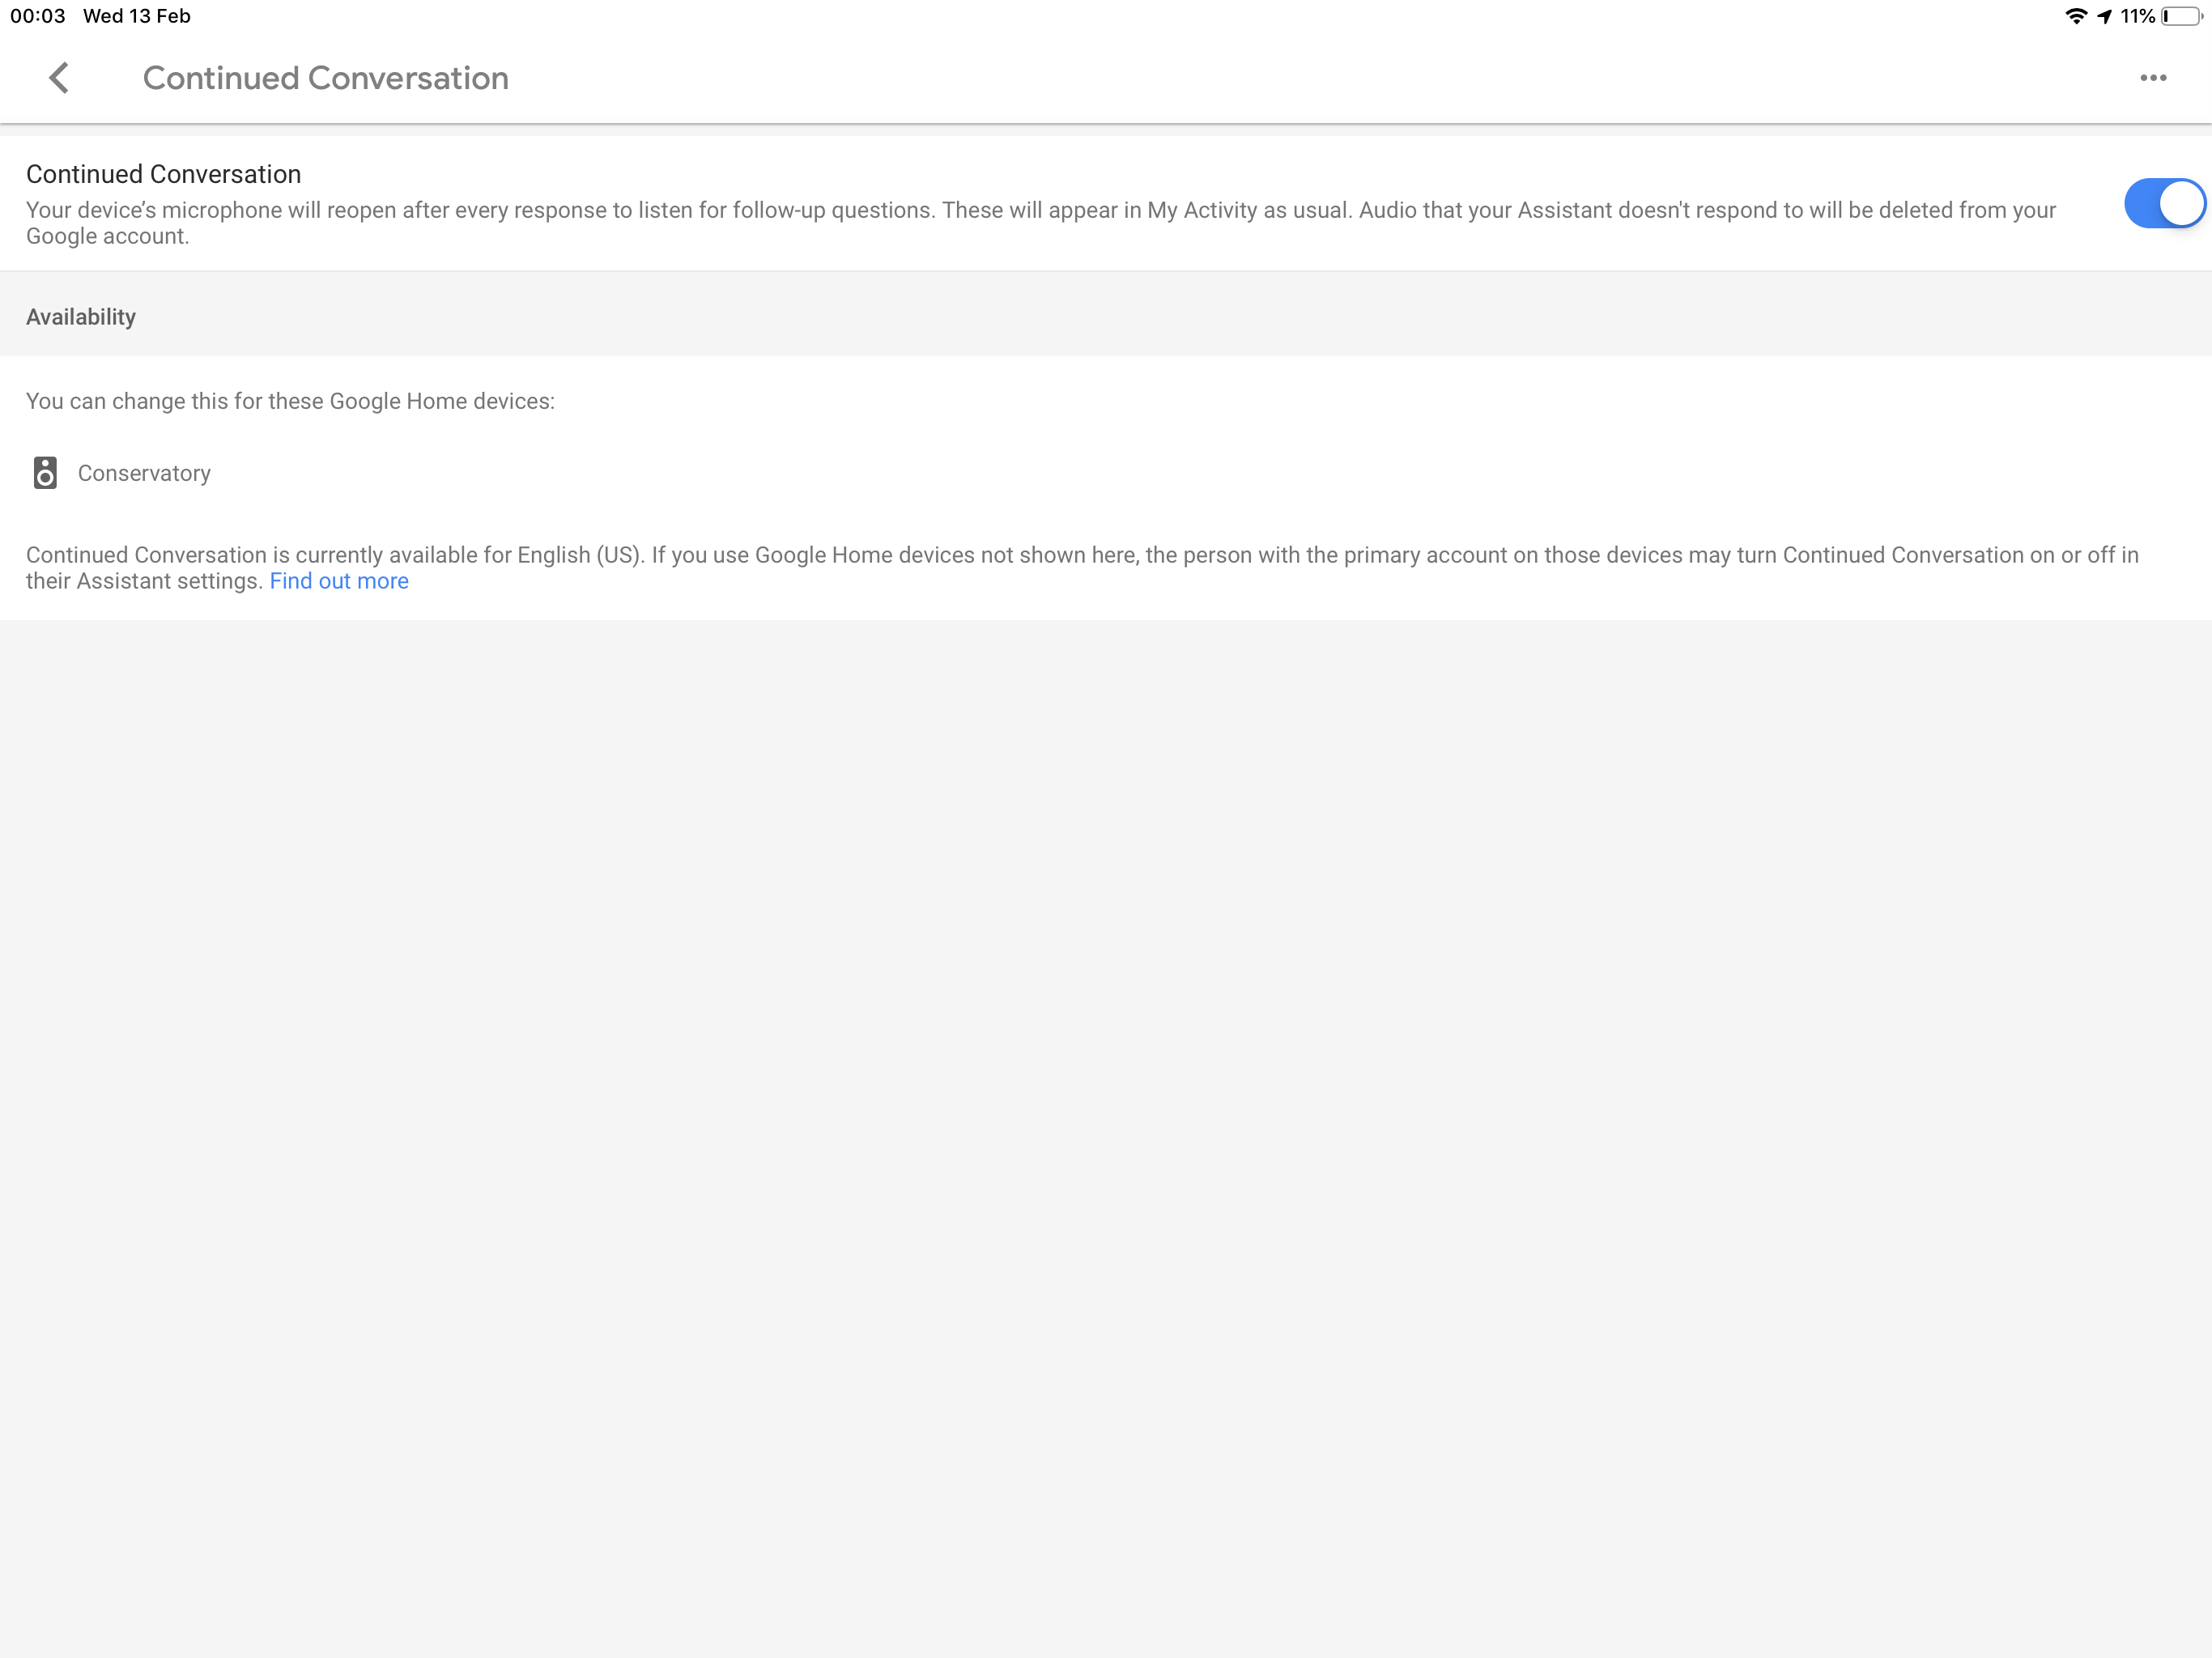Click the Availability section header

[x=81, y=317]
